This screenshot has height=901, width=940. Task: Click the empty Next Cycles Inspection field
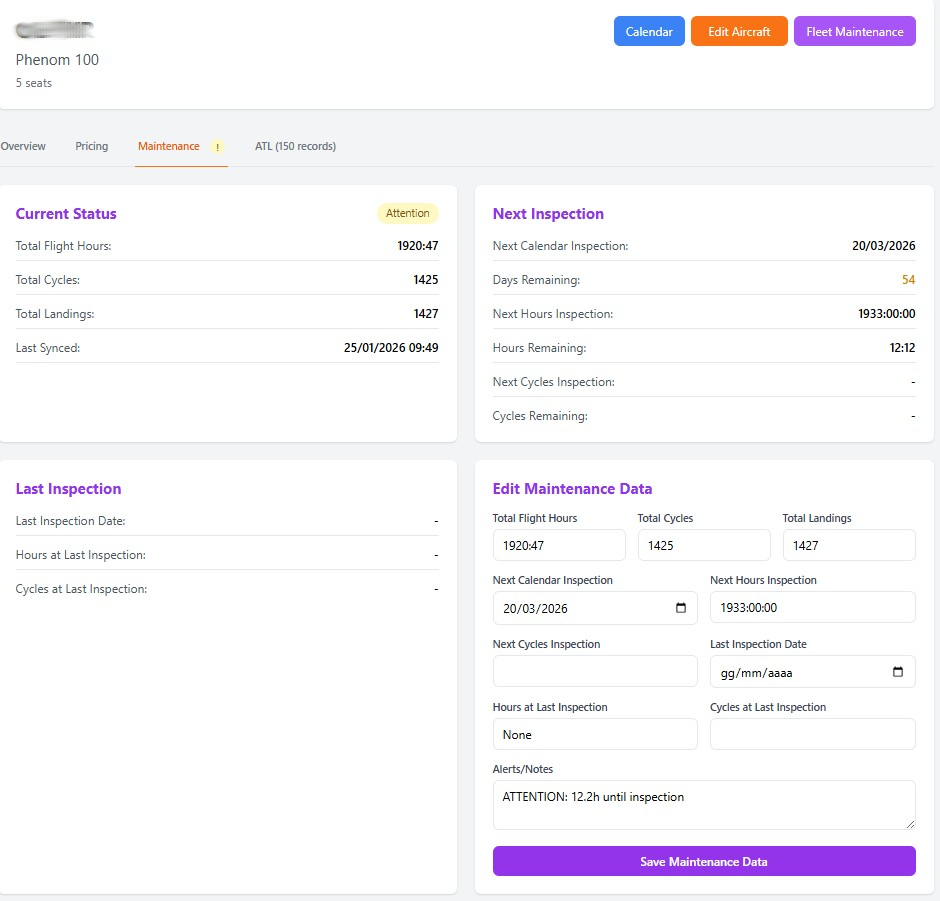click(x=594, y=671)
